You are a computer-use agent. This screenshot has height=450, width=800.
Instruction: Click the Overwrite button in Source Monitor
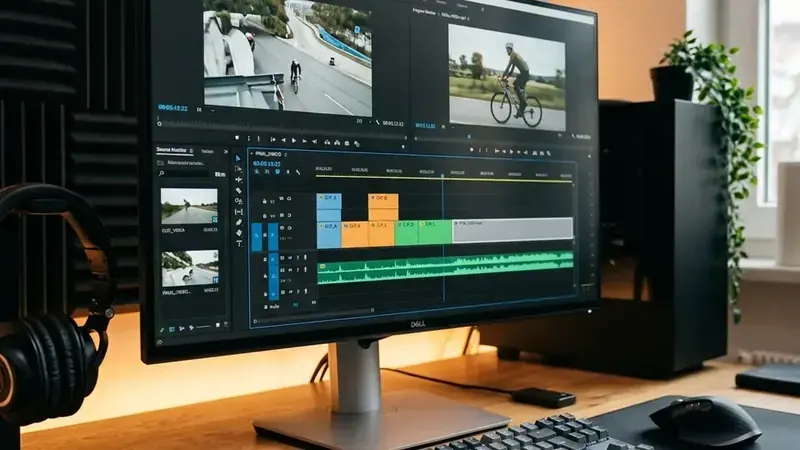337,143
